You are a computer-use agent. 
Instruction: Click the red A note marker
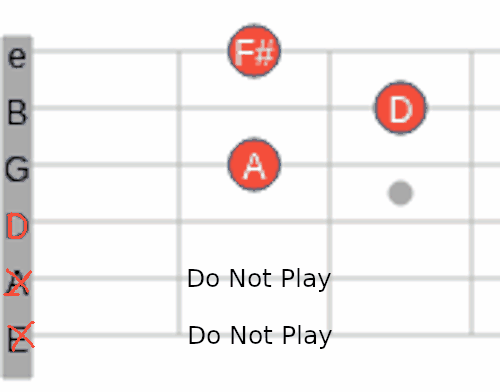coord(254,165)
